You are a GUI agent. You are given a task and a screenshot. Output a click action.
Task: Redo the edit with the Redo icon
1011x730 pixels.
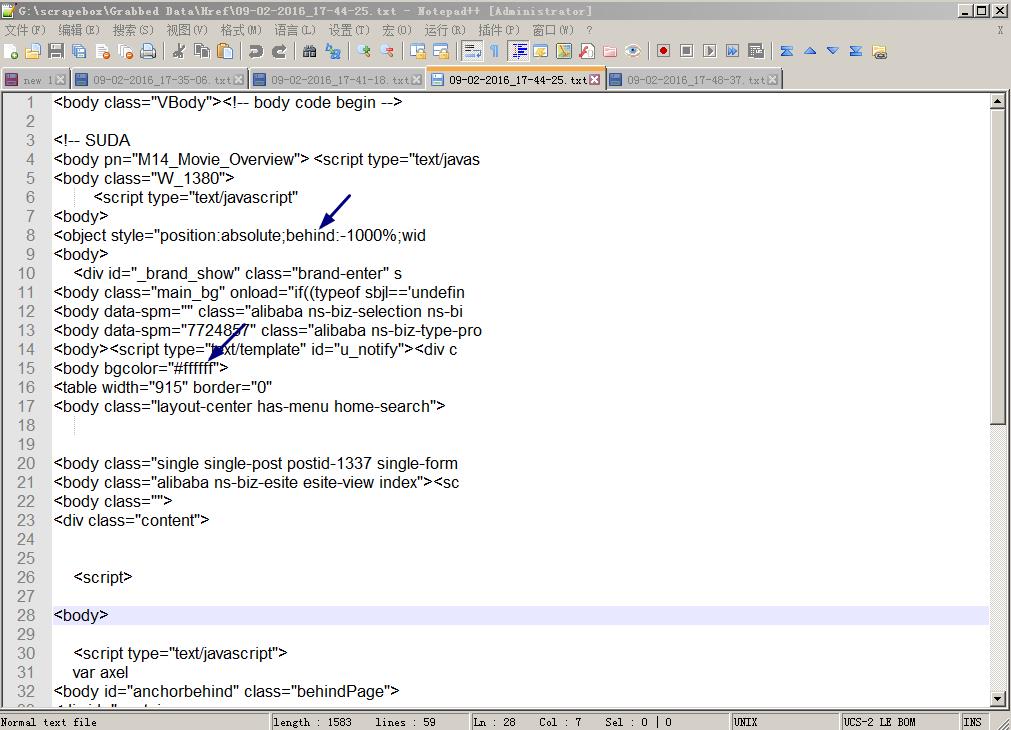(x=279, y=52)
